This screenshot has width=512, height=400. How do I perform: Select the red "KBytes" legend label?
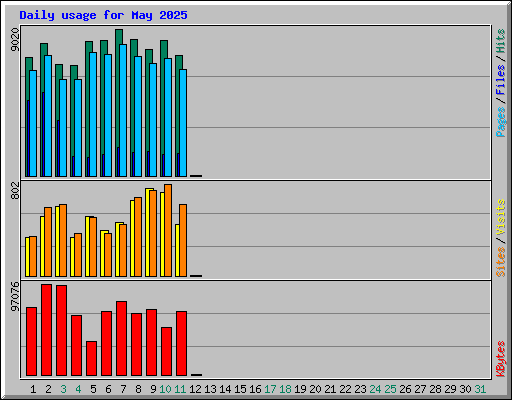tap(500, 359)
